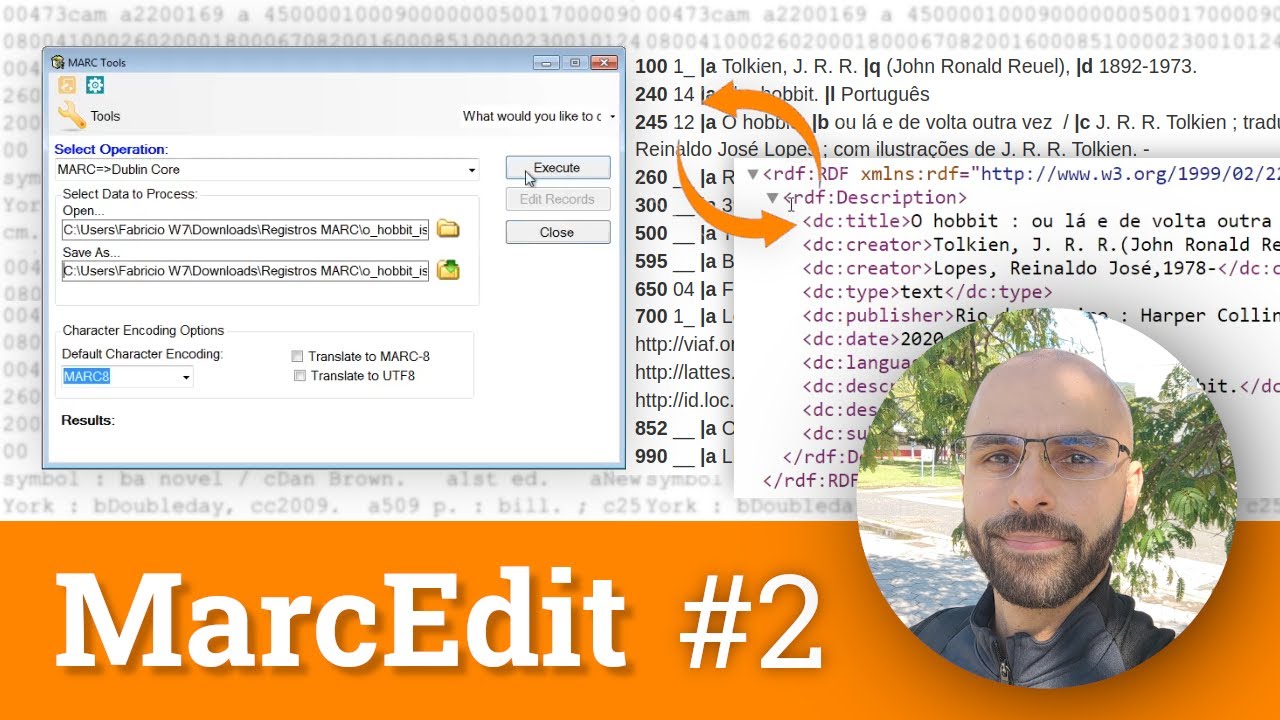The height and width of the screenshot is (720, 1280).
Task: Collapse the rdf:Description node in the XML view
Action: 773,198
